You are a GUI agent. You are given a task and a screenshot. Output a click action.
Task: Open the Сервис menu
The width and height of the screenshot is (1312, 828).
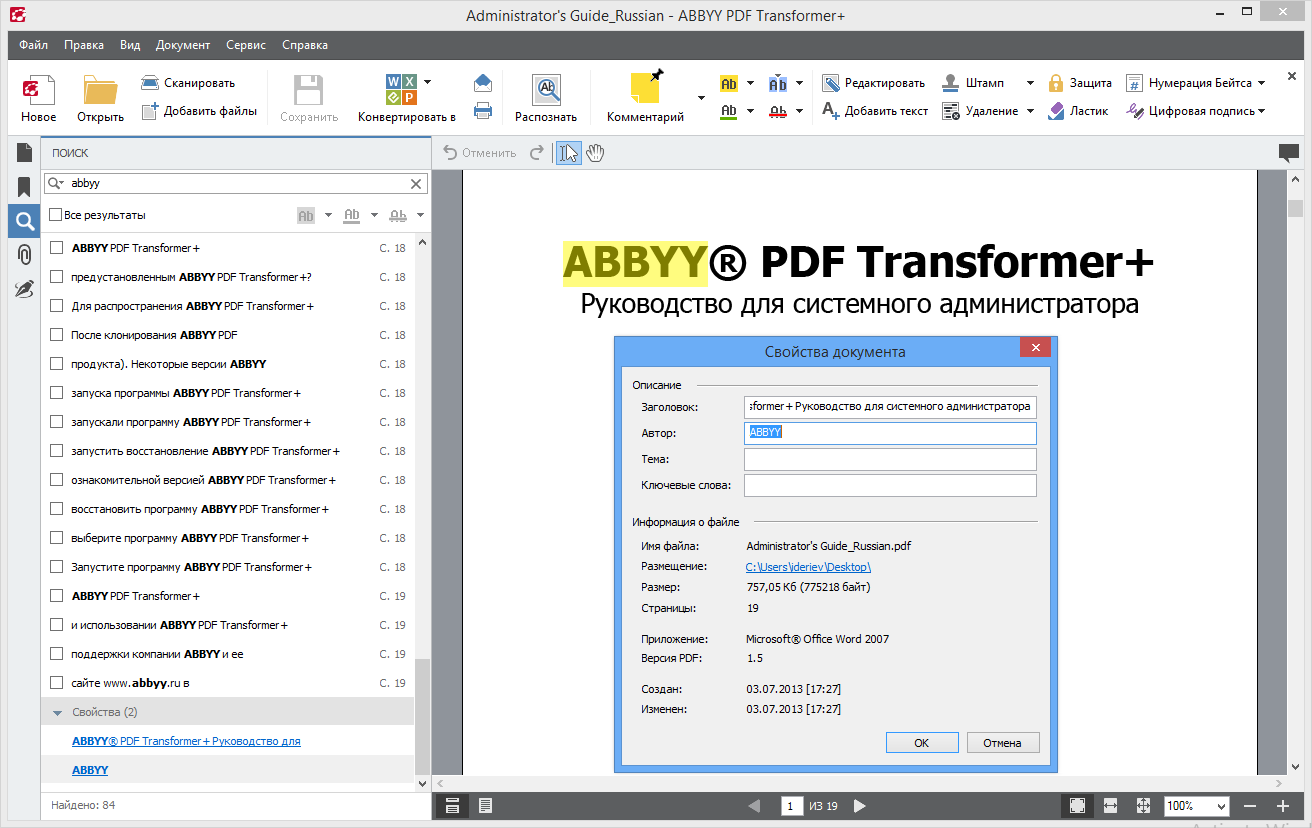pos(246,45)
